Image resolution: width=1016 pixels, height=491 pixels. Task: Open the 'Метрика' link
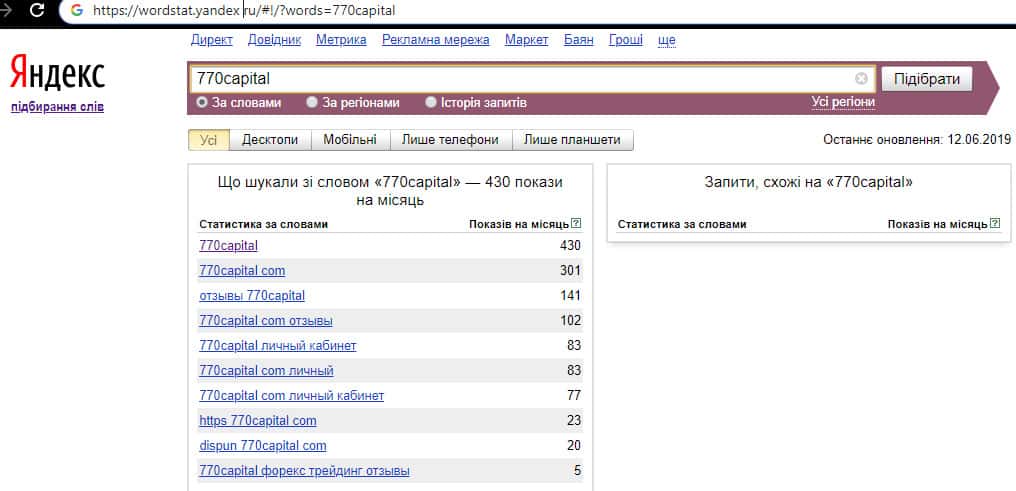(341, 40)
